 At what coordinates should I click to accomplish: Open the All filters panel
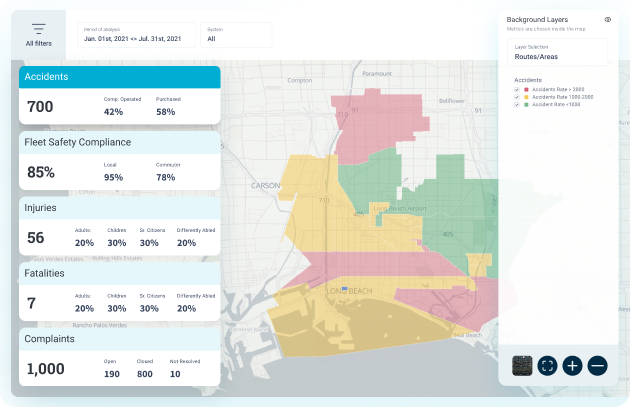(38, 35)
